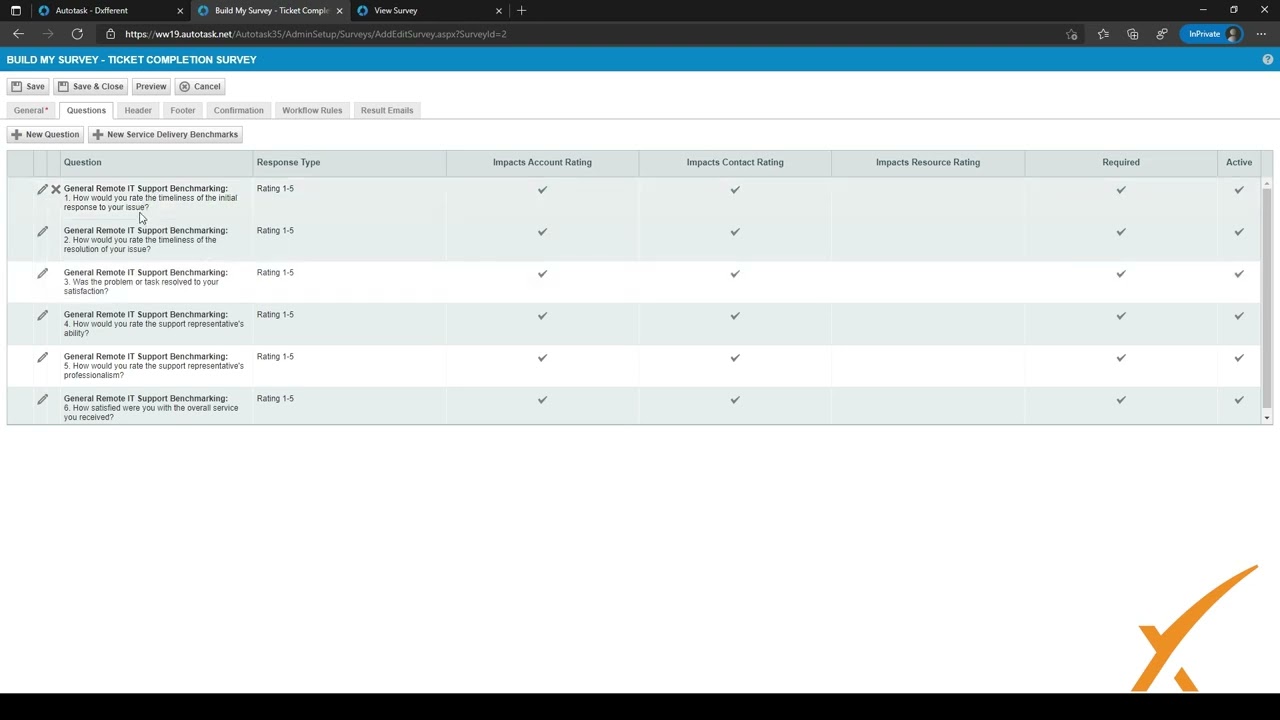Preview the survey

coord(151,86)
